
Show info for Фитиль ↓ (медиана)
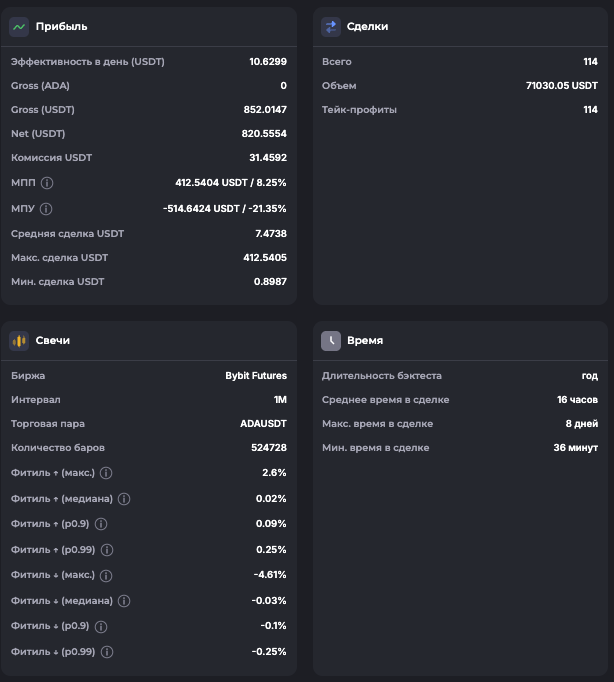[x=124, y=601]
